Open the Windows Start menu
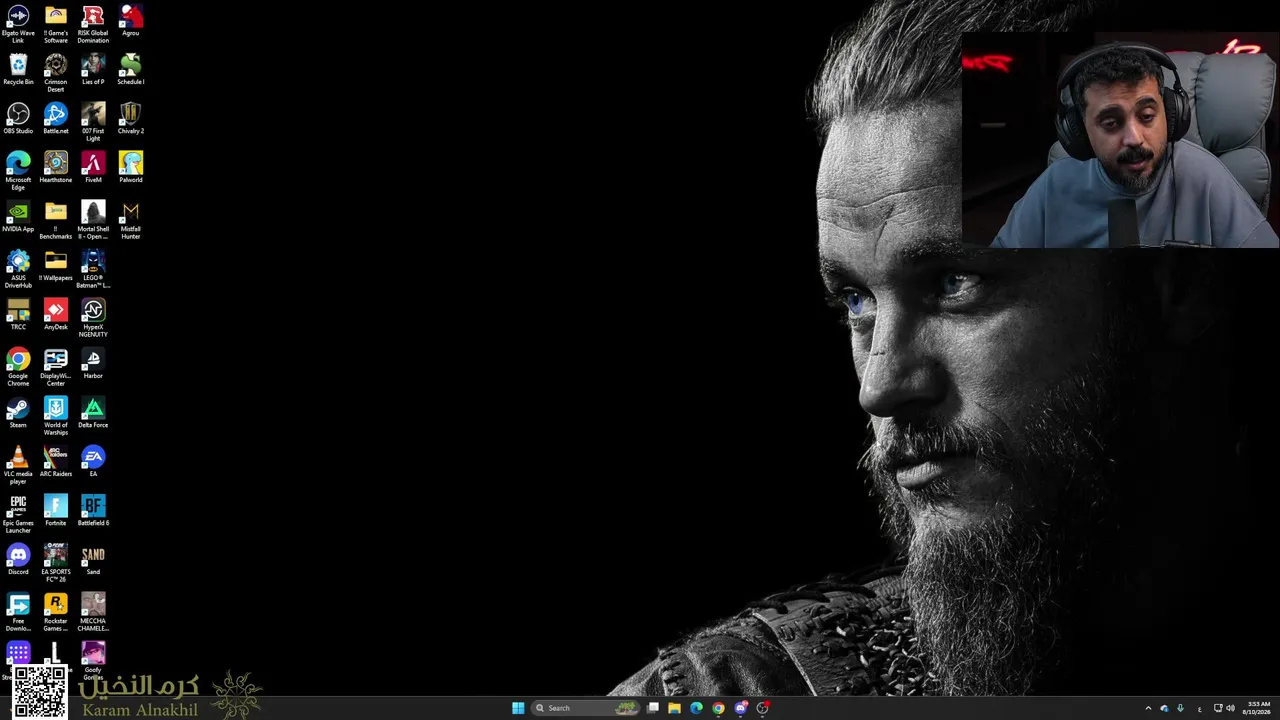The image size is (1280, 720). coord(518,708)
